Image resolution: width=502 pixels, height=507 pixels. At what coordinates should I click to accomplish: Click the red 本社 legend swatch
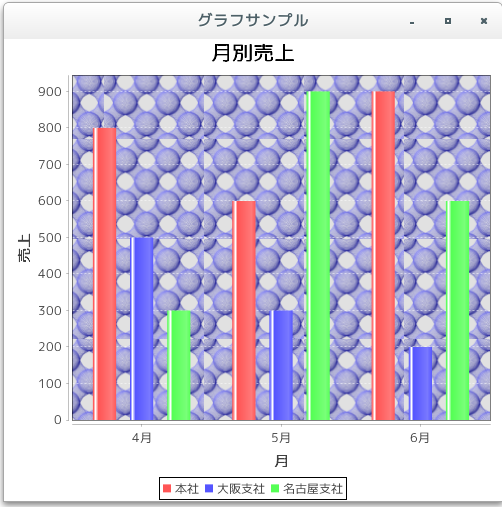coord(167,489)
